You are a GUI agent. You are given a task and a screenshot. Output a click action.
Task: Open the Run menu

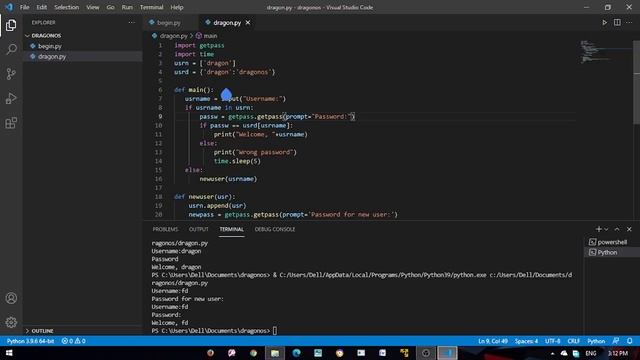click(127, 7)
